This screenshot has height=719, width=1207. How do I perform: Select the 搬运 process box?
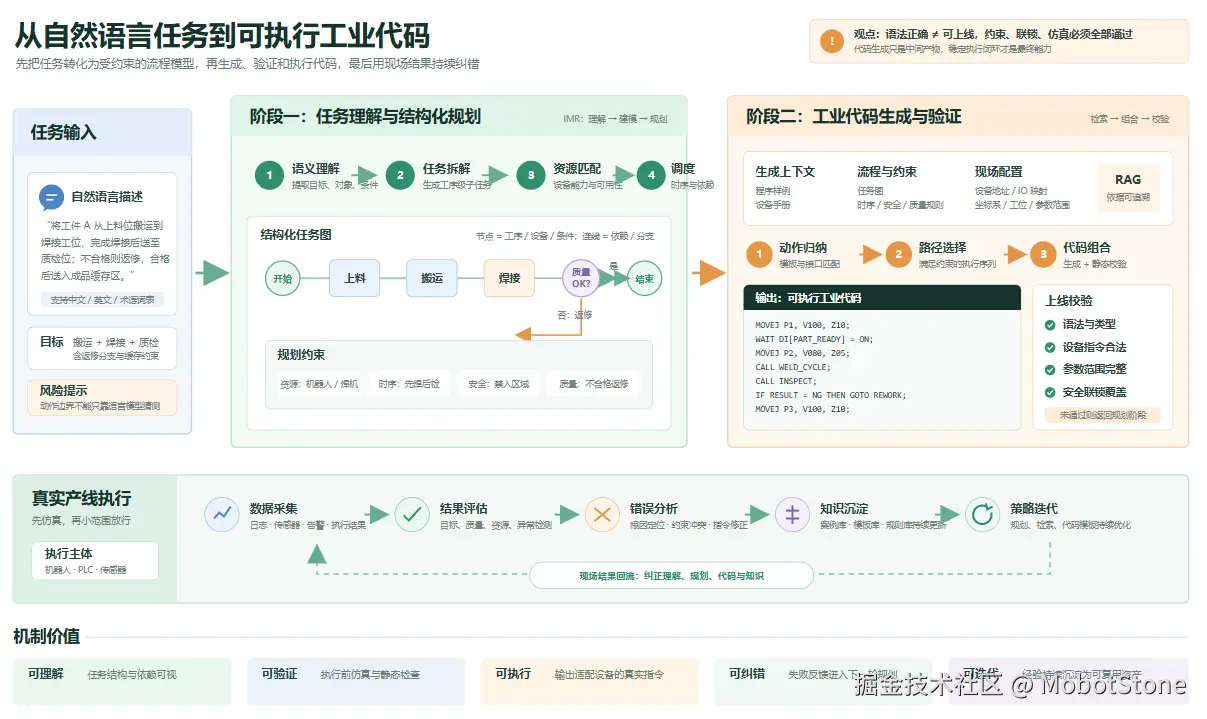tap(432, 278)
